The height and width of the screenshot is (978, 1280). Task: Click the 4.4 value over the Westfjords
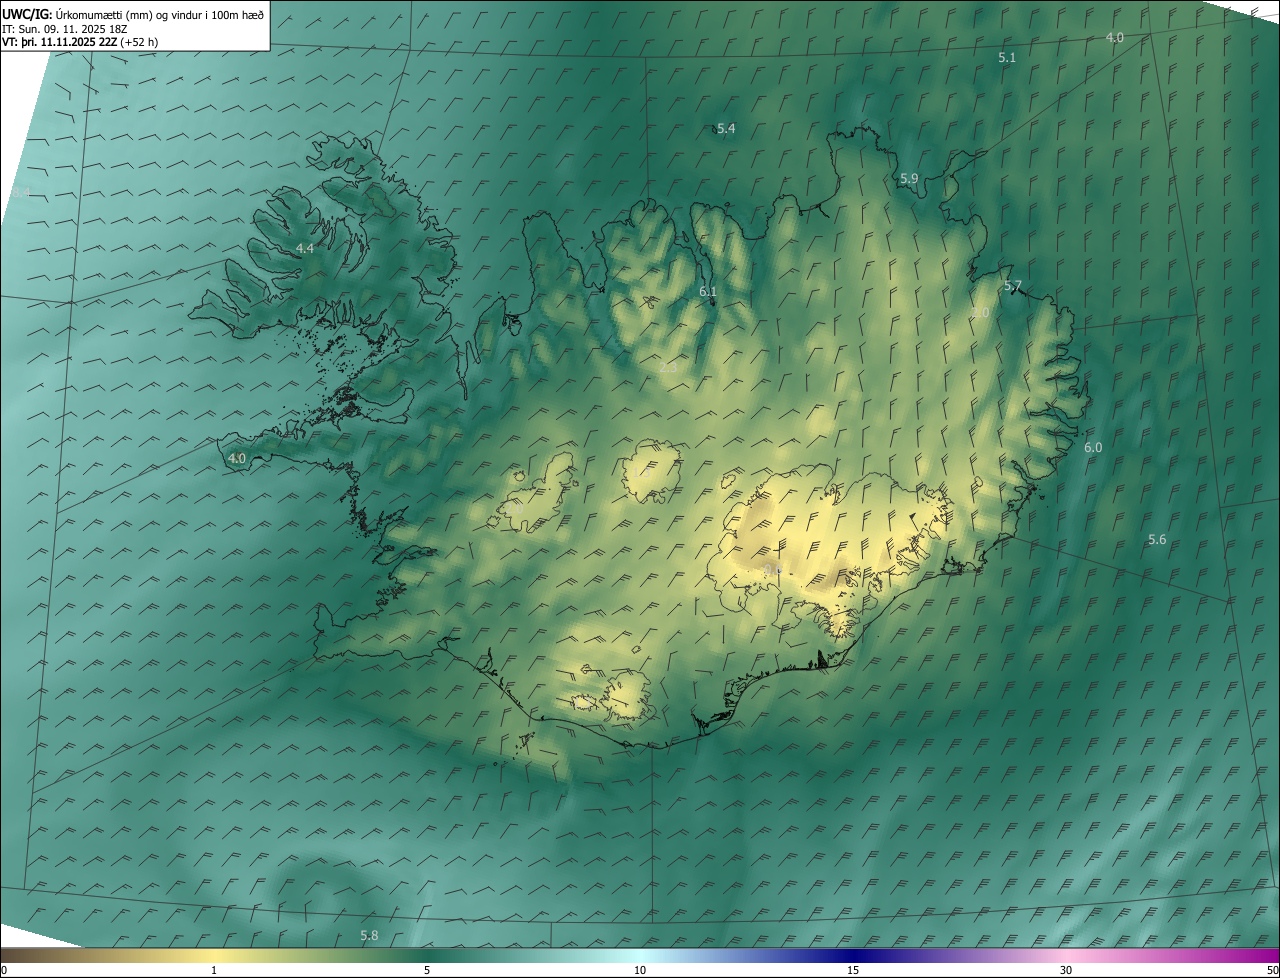click(305, 248)
